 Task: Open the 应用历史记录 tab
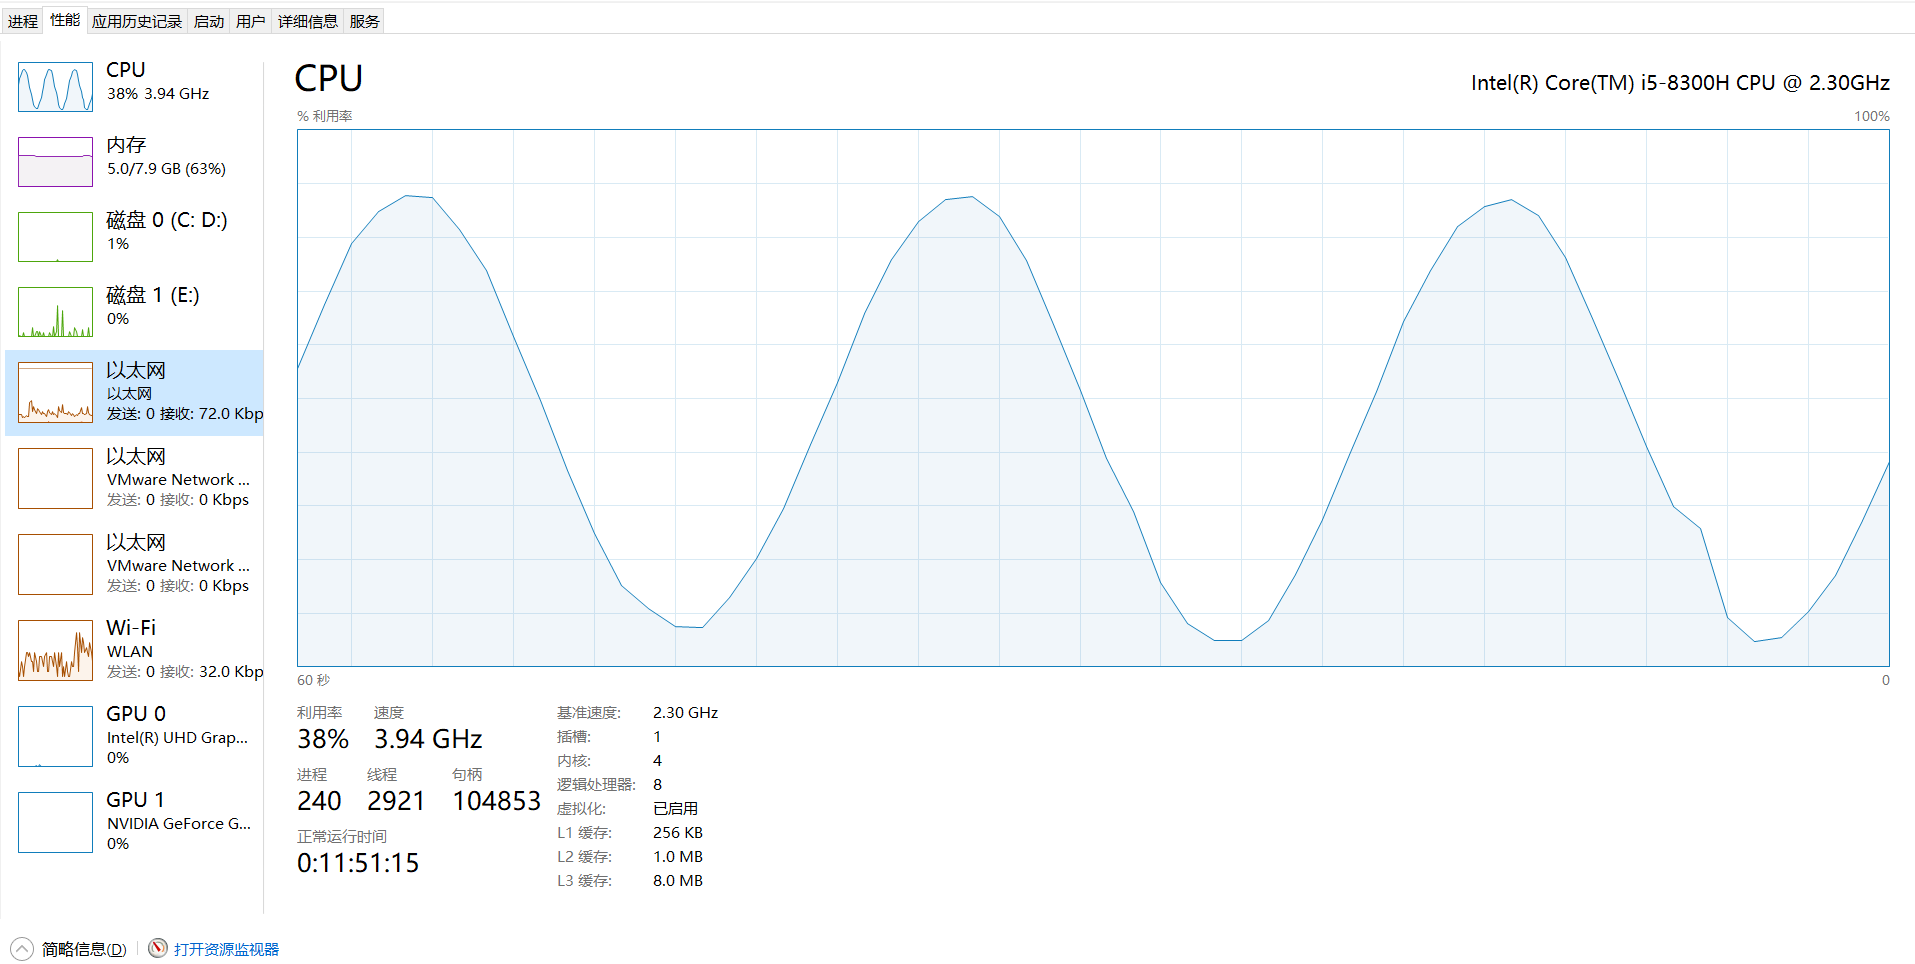[137, 21]
